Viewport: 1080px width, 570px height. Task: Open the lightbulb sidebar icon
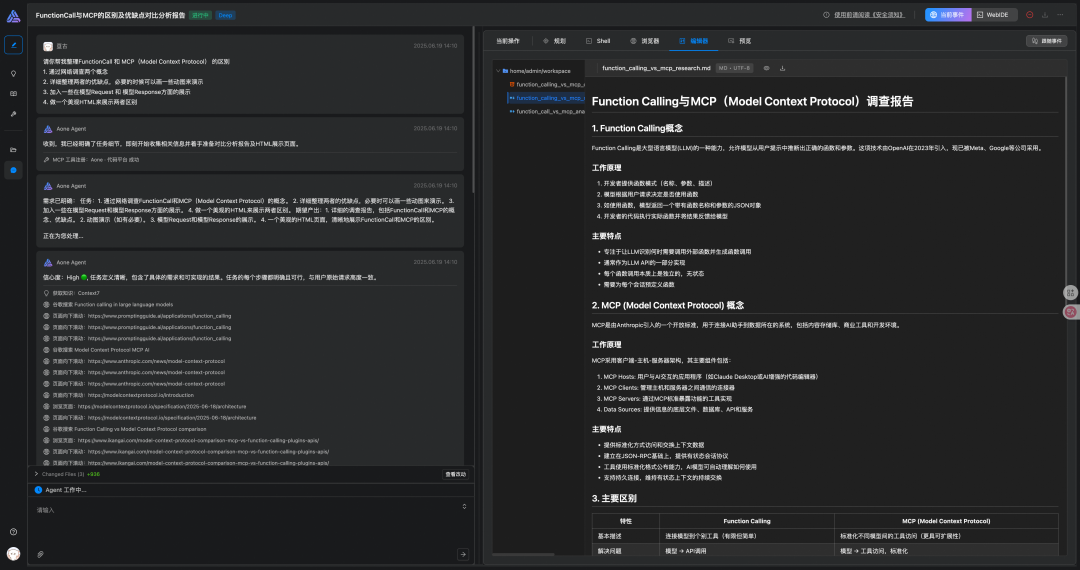pos(13,74)
